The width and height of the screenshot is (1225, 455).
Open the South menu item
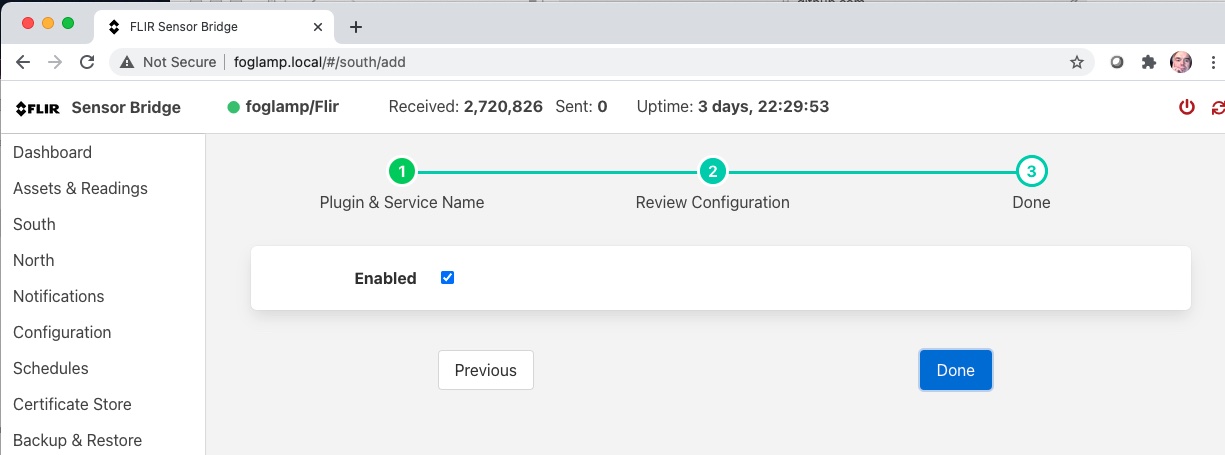(34, 224)
